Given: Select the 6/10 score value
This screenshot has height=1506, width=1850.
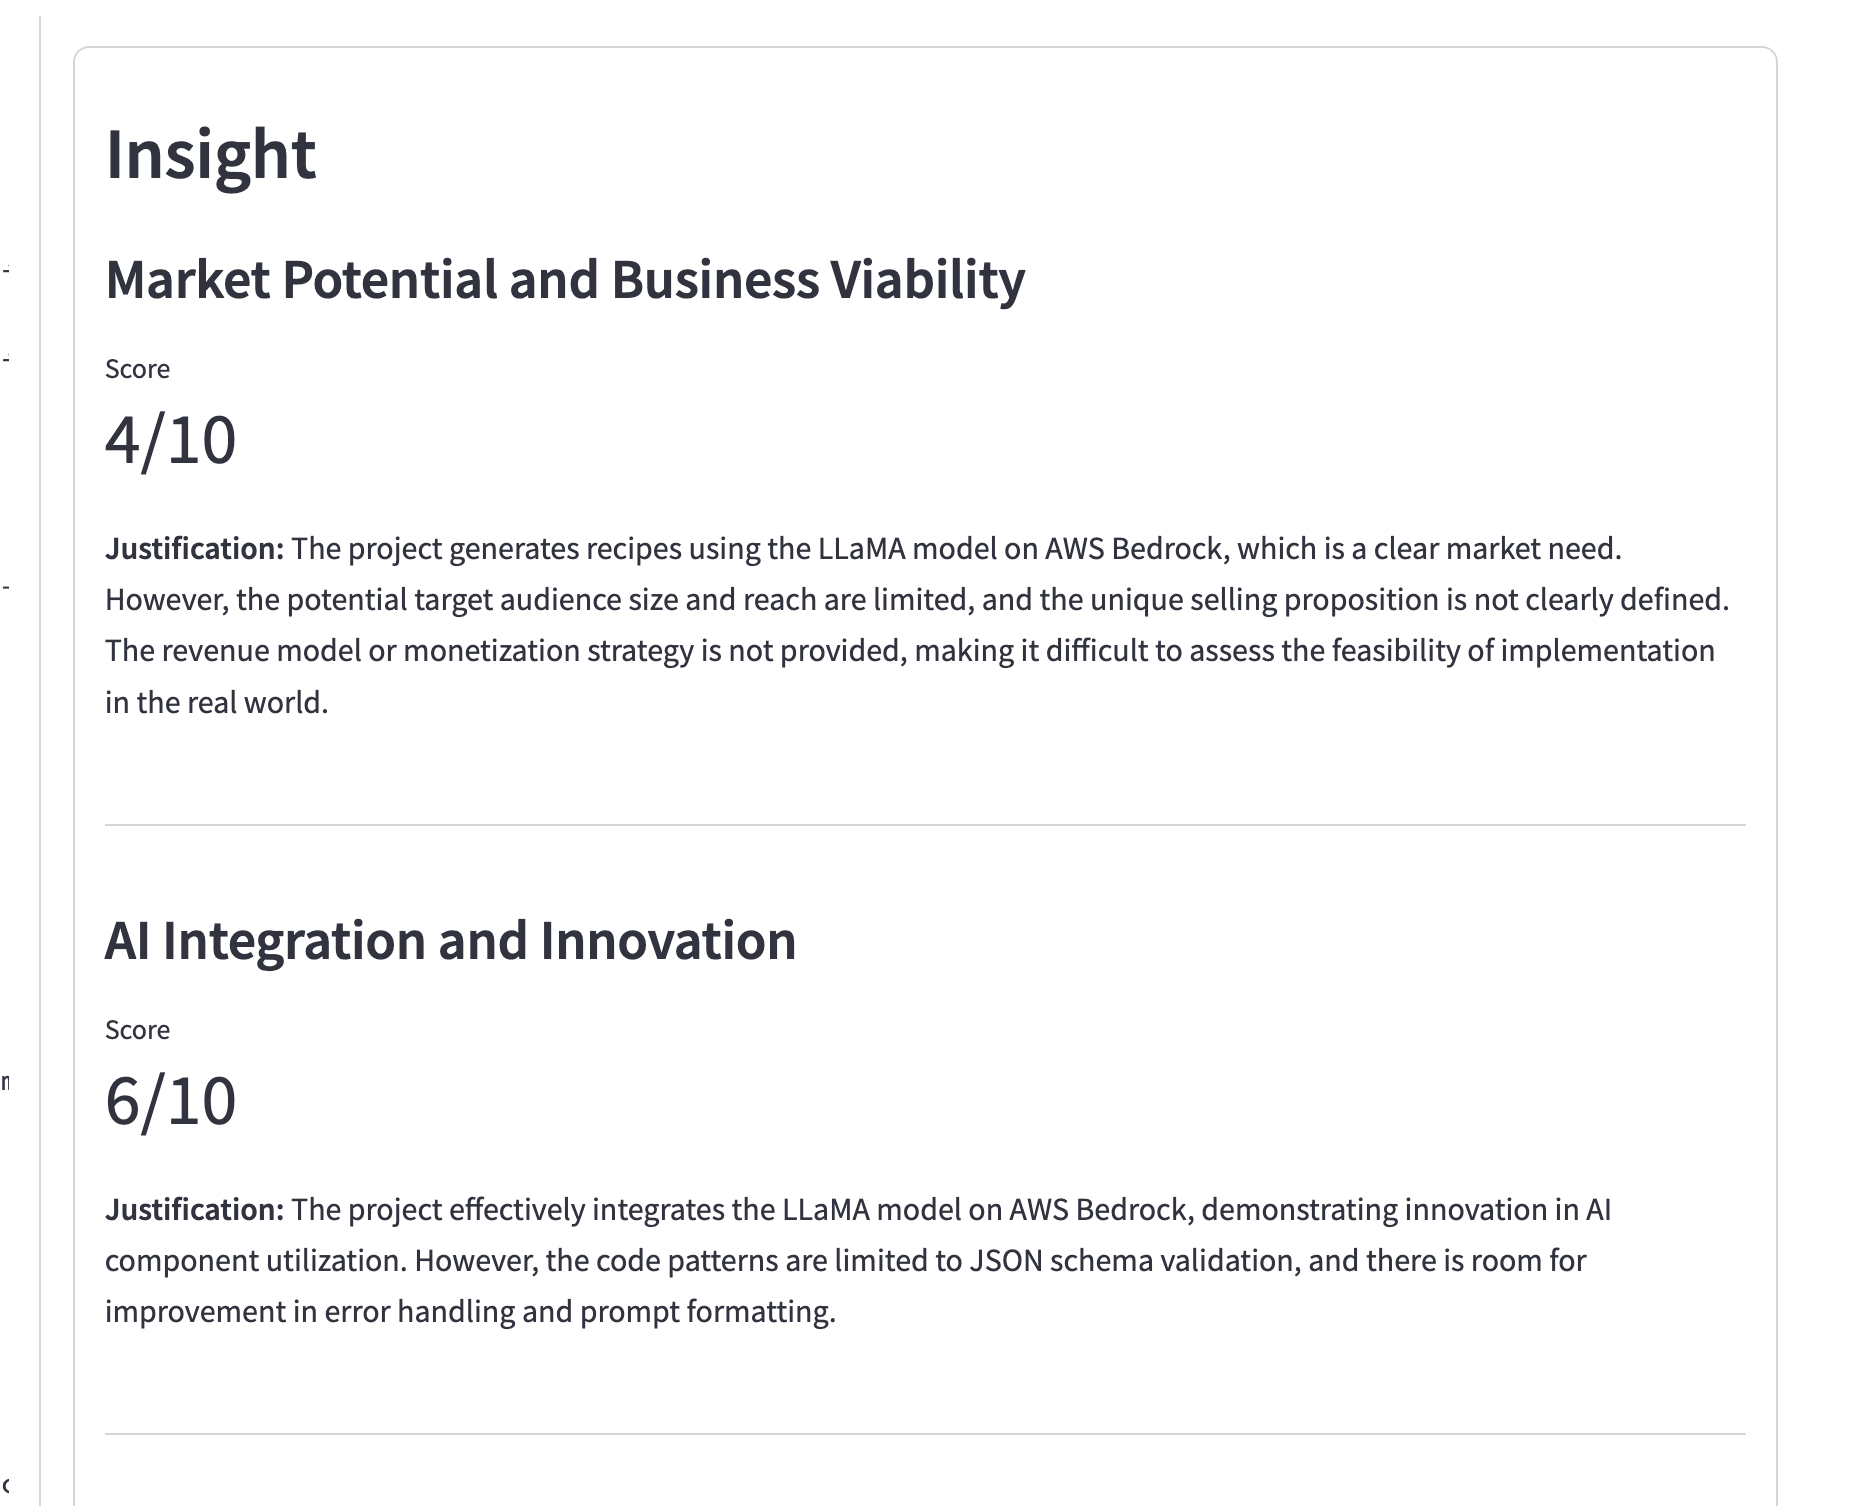Looking at the screenshot, I should coord(170,1101).
